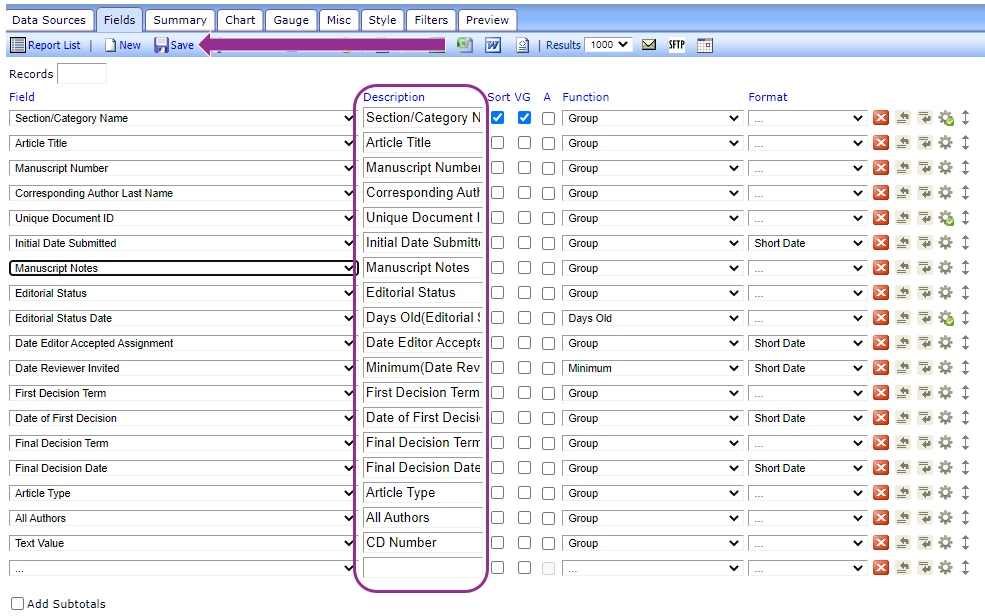Image resolution: width=985 pixels, height=616 pixels.
Task: Click the Save icon in the toolbar
Action: [162, 45]
